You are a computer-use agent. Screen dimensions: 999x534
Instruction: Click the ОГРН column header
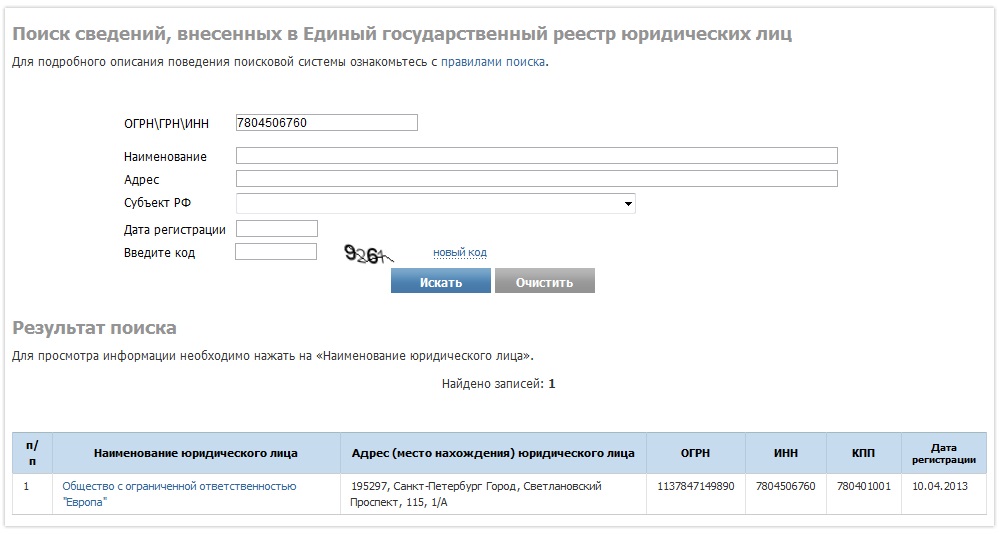pos(695,453)
